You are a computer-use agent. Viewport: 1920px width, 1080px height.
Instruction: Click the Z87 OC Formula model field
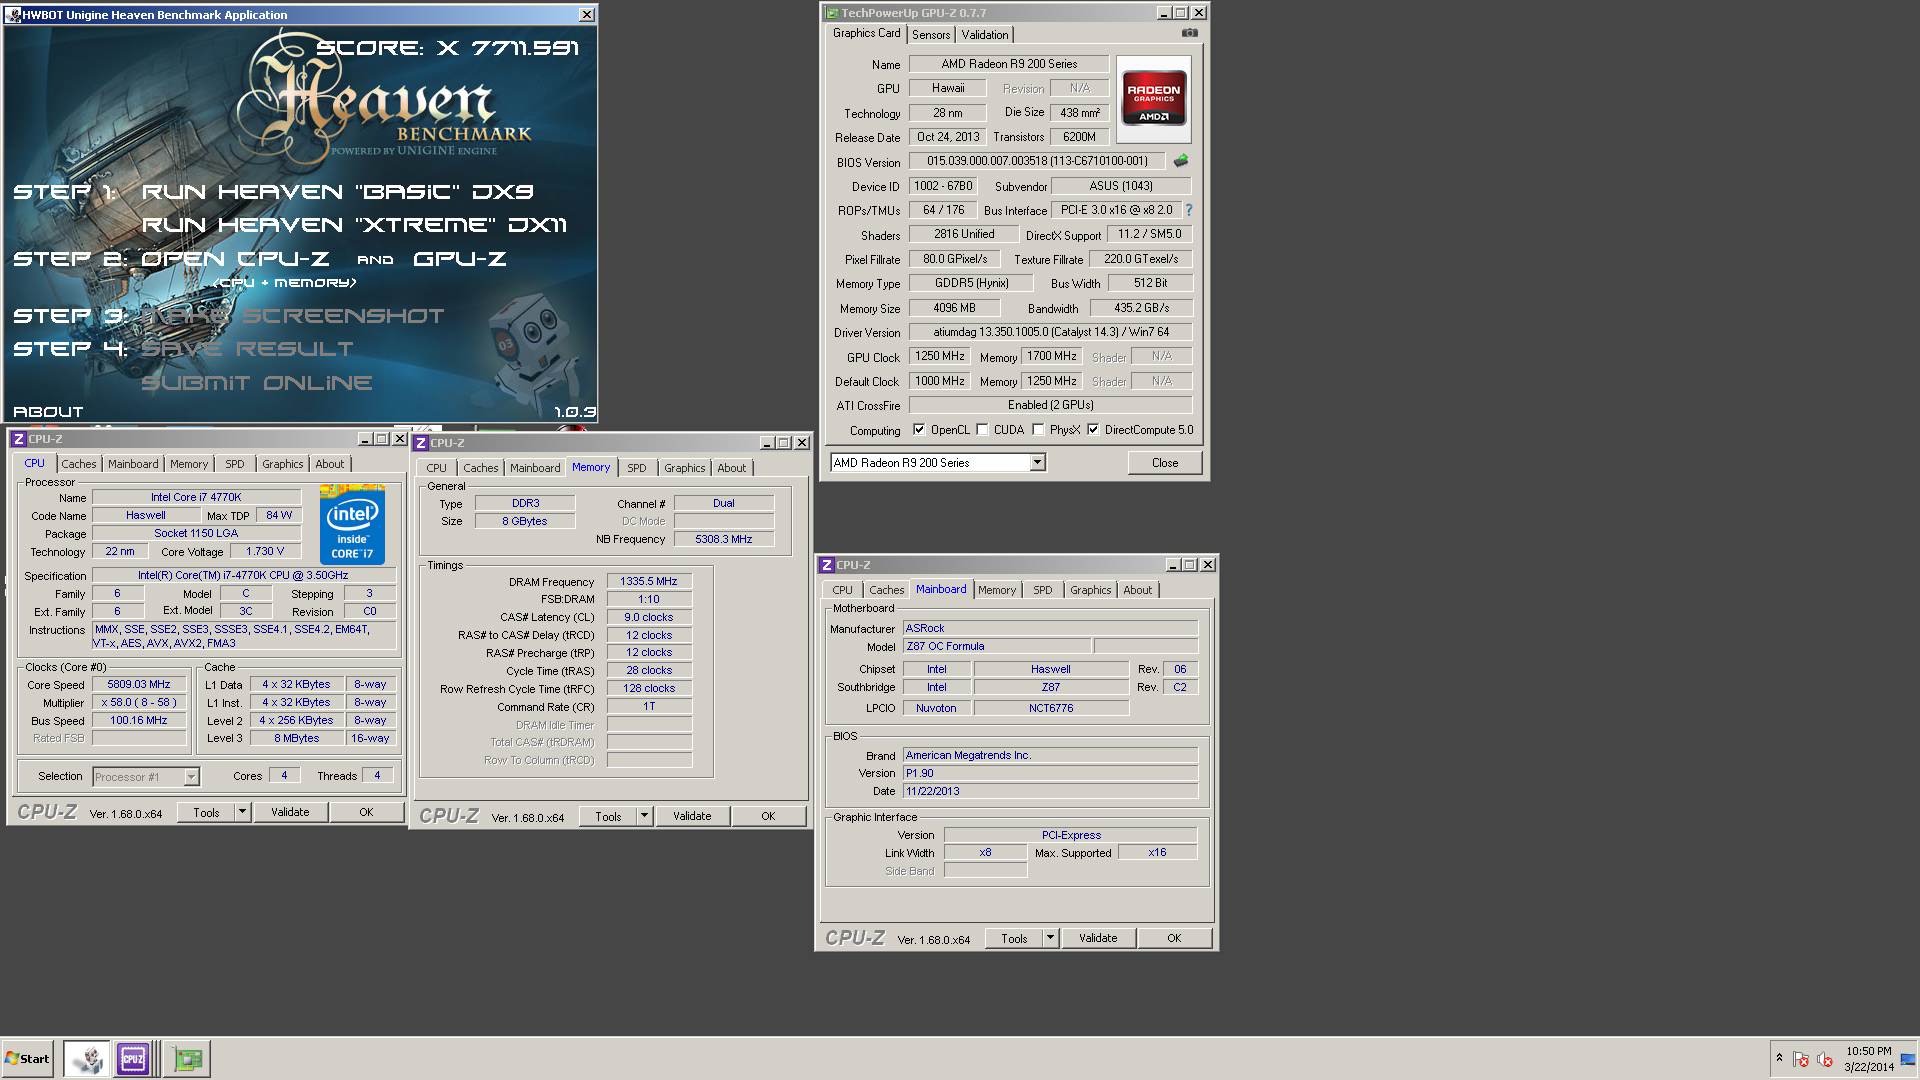pyautogui.click(x=996, y=646)
